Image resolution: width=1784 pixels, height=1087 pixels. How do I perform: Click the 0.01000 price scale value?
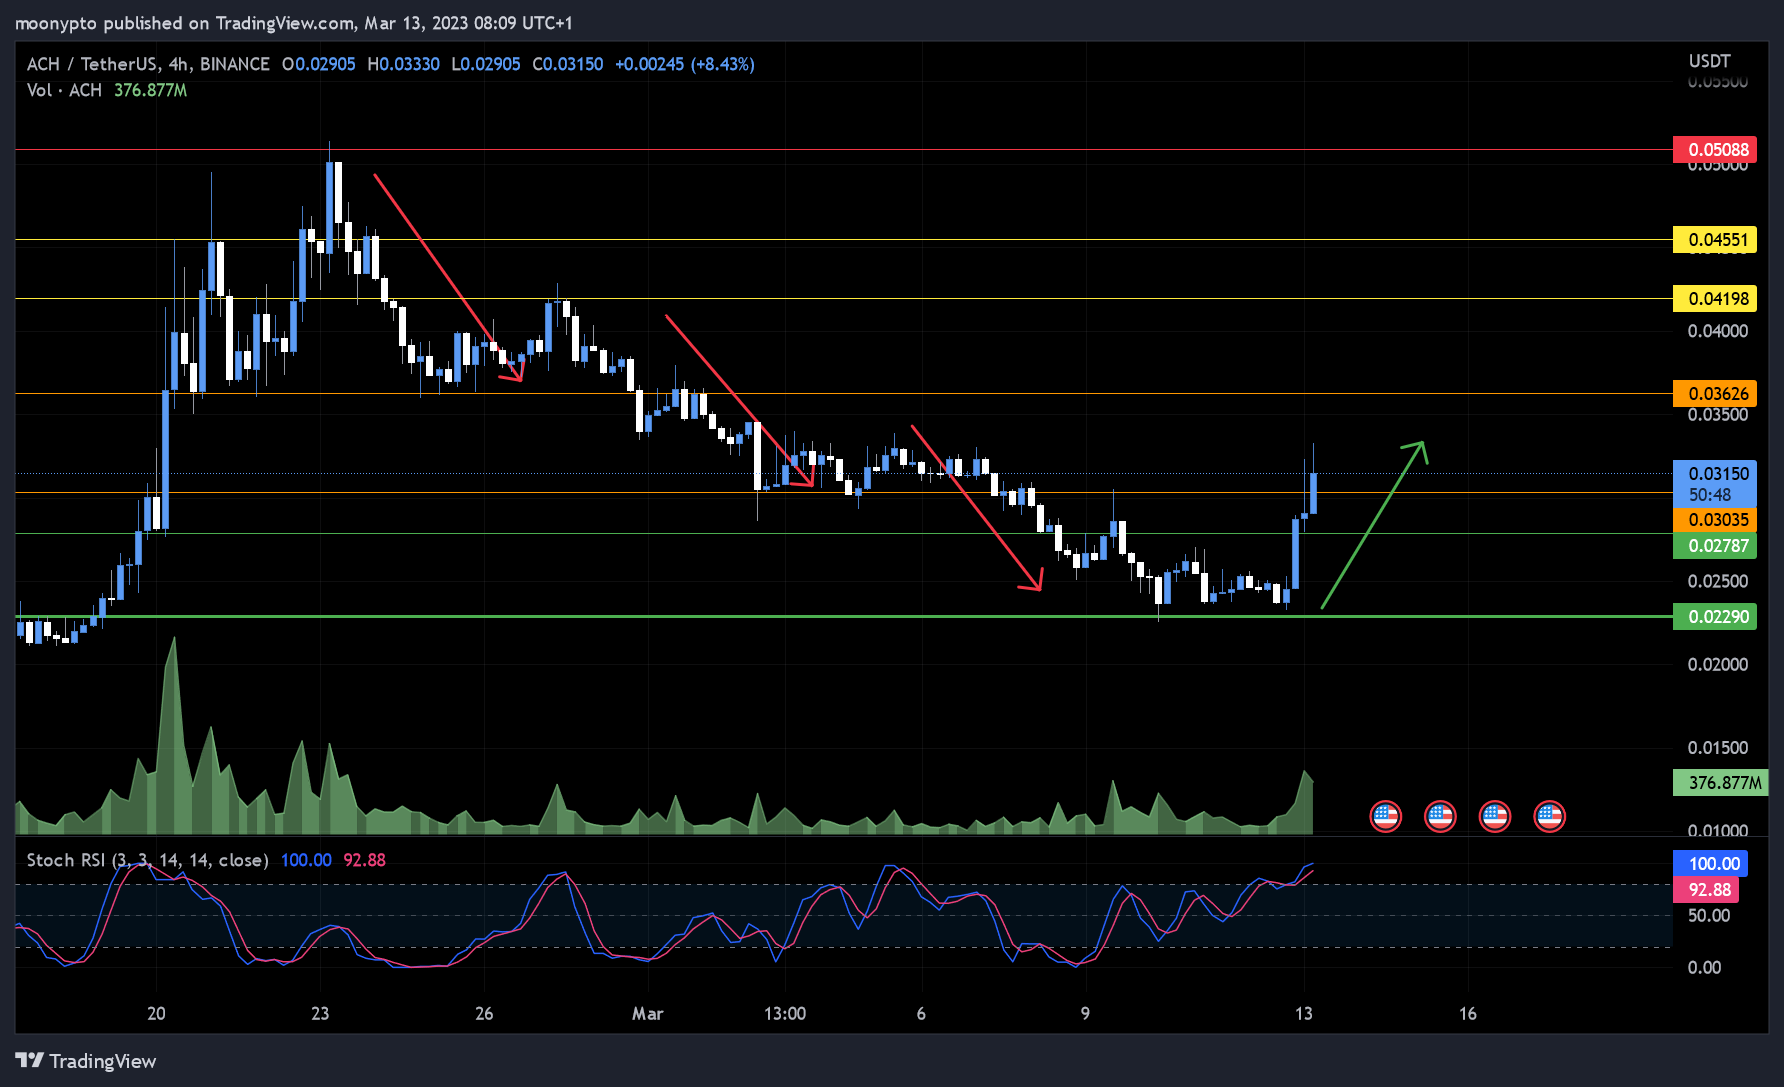[1718, 830]
